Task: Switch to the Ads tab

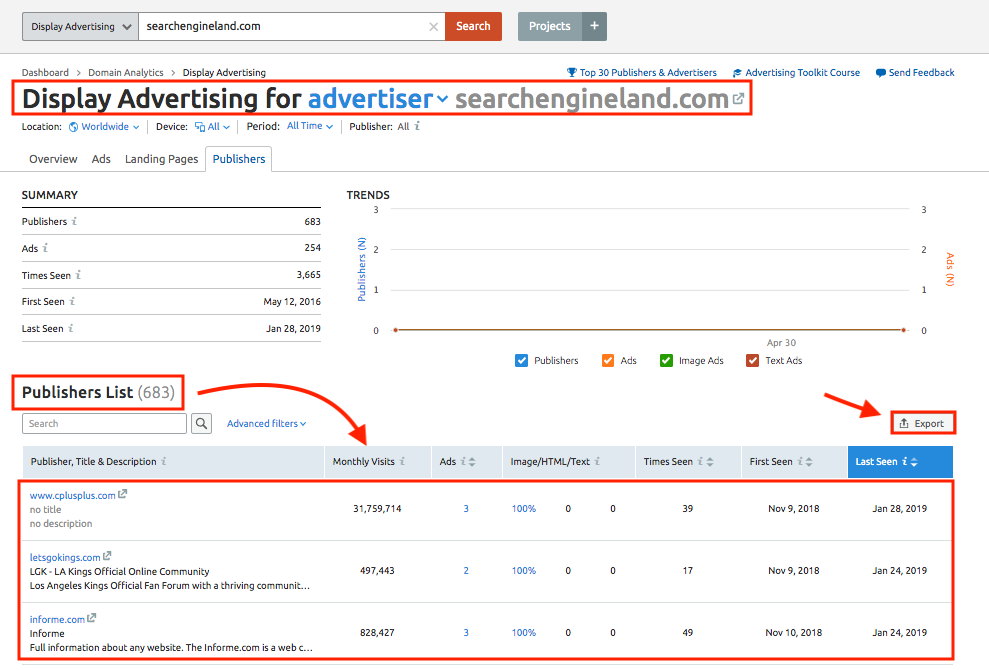Action: tap(101, 159)
